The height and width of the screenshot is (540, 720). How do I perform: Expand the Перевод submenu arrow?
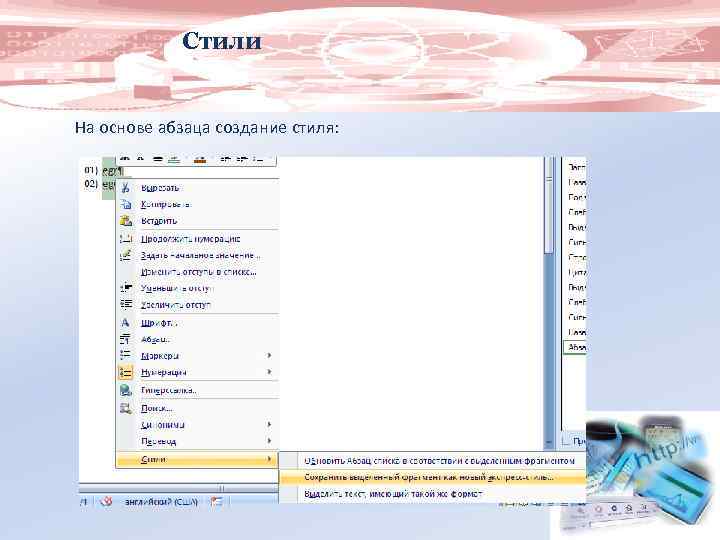(270, 441)
